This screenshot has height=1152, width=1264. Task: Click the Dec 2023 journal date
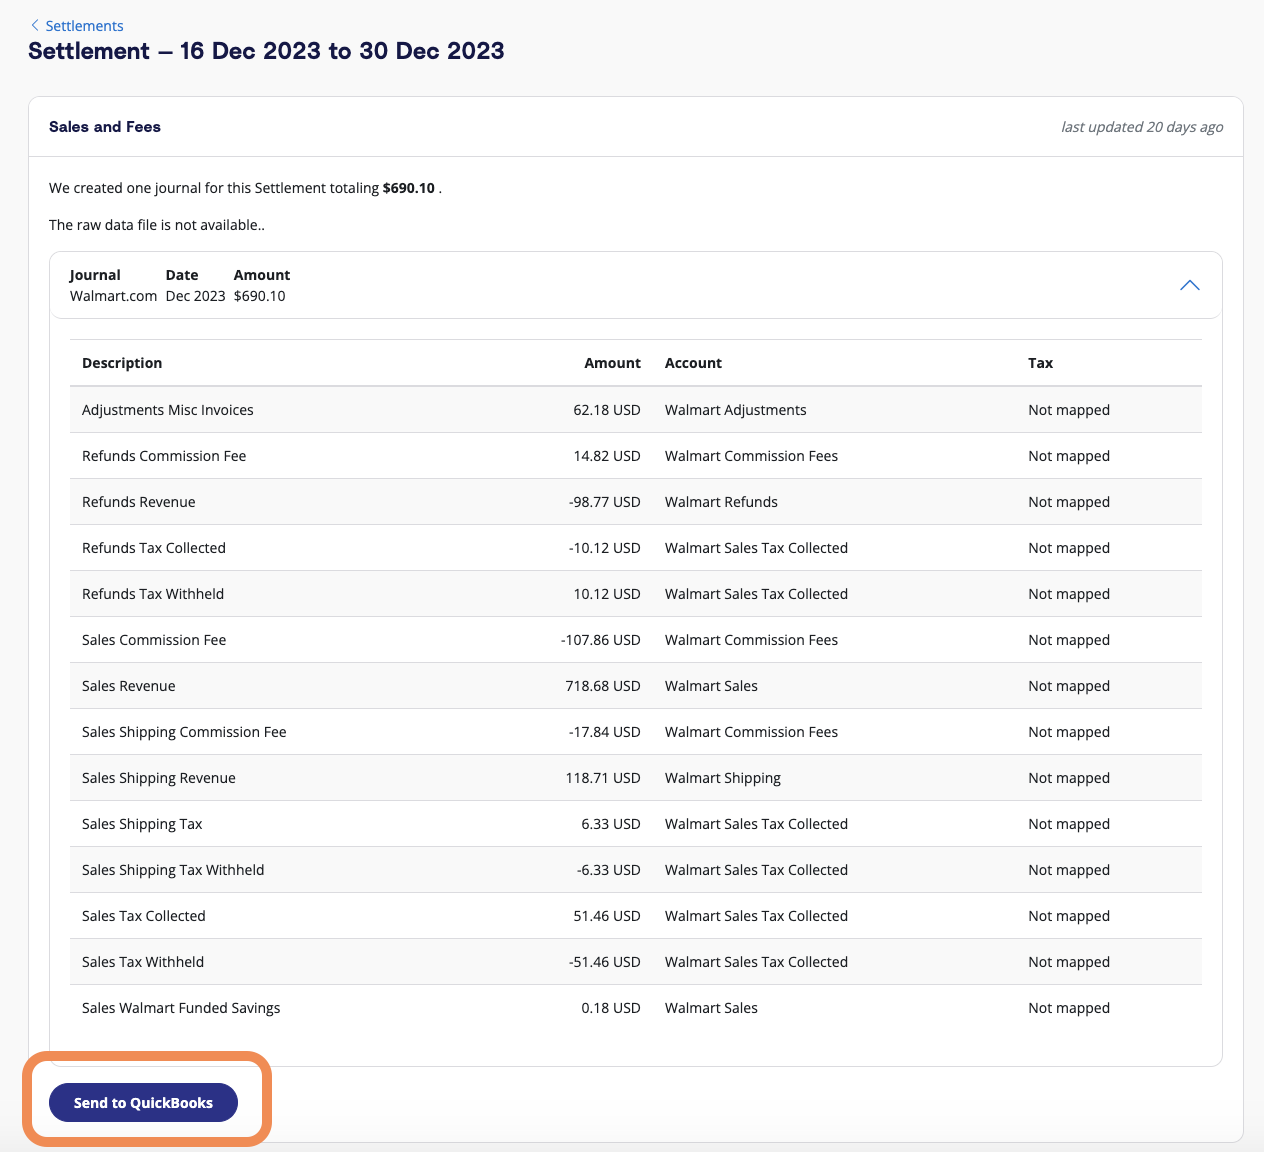pos(195,296)
